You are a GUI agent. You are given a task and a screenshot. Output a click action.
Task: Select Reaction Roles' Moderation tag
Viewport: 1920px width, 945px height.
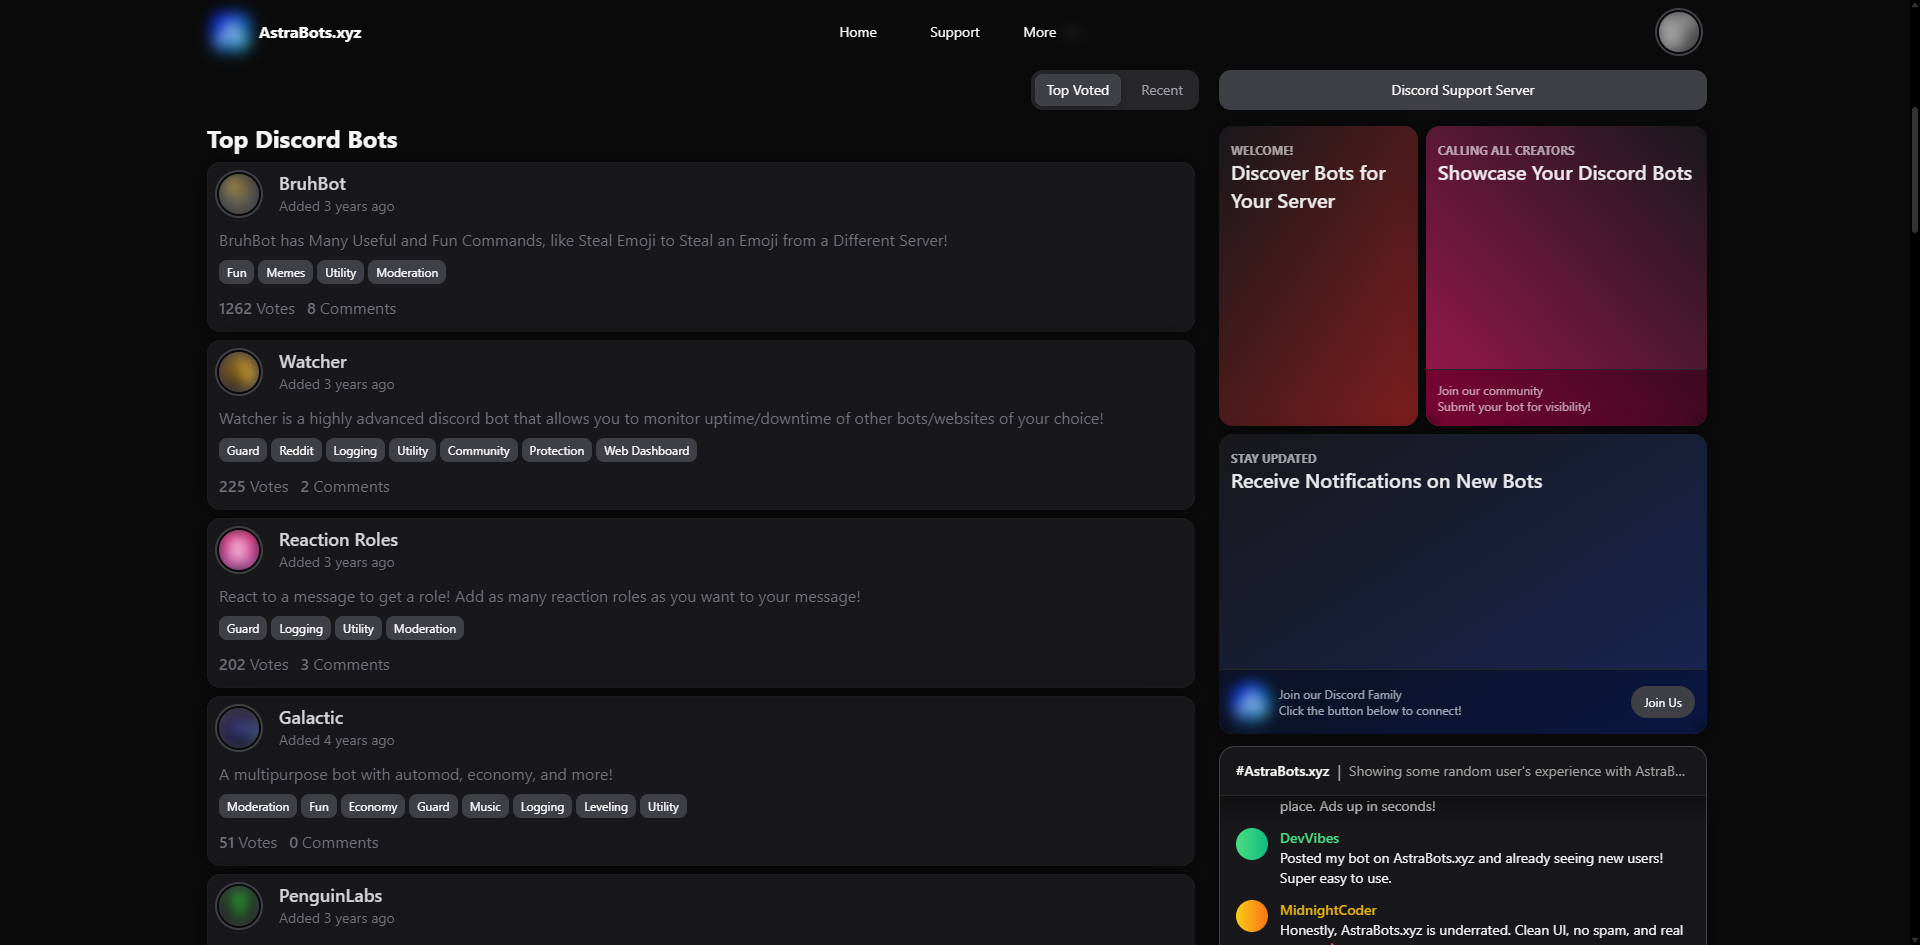pos(425,629)
